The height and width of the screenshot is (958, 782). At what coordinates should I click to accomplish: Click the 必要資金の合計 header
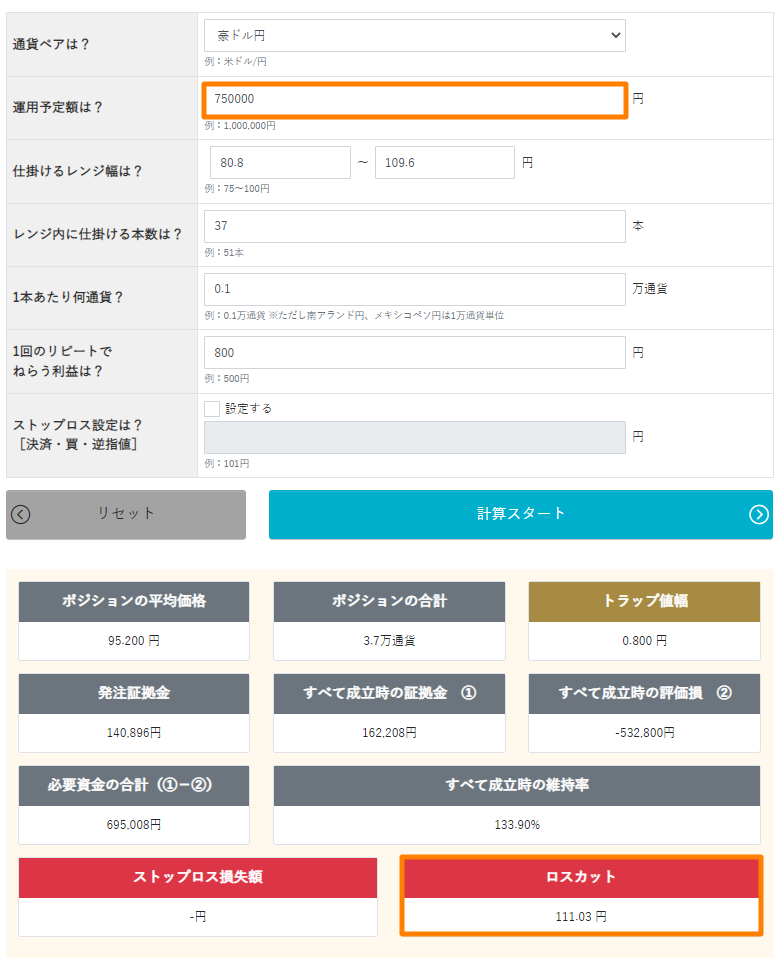pyautogui.click(x=134, y=785)
